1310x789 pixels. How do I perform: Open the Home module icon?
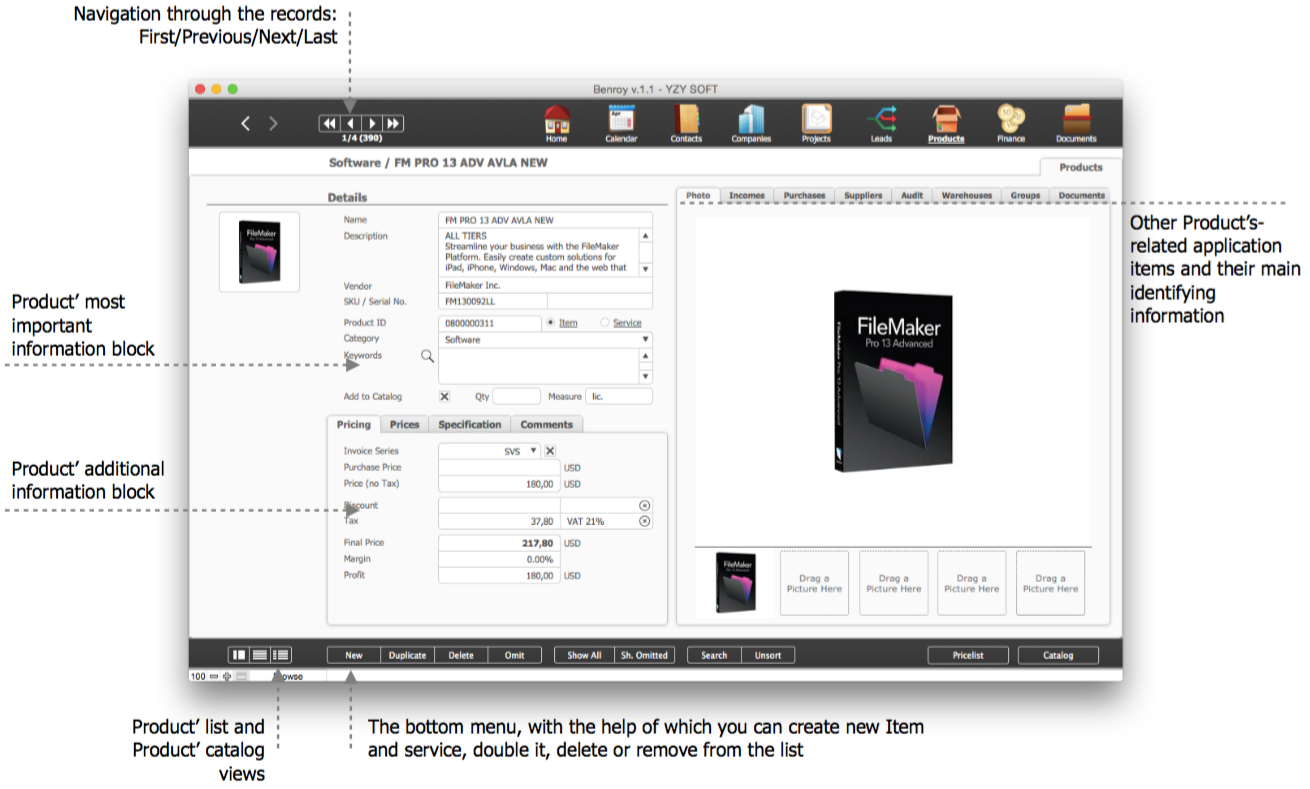pyautogui.click(x=557, y=120)
